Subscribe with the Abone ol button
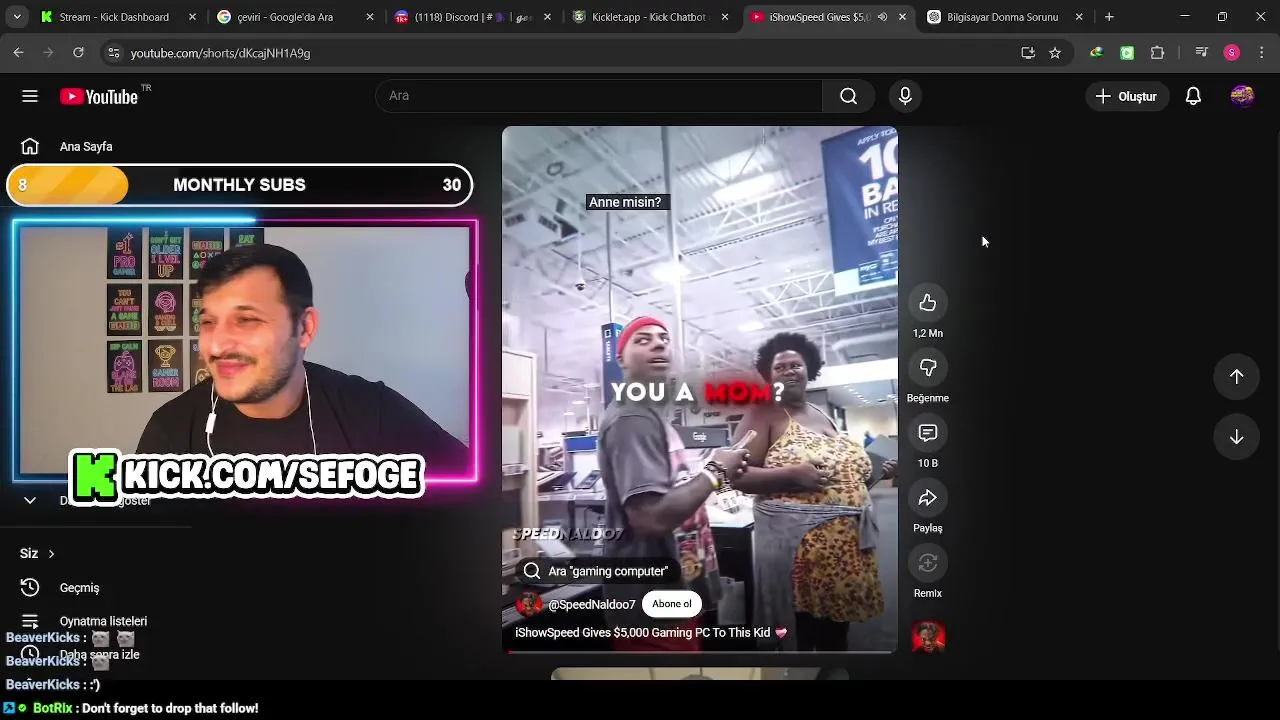 click(x=672, y=604)
